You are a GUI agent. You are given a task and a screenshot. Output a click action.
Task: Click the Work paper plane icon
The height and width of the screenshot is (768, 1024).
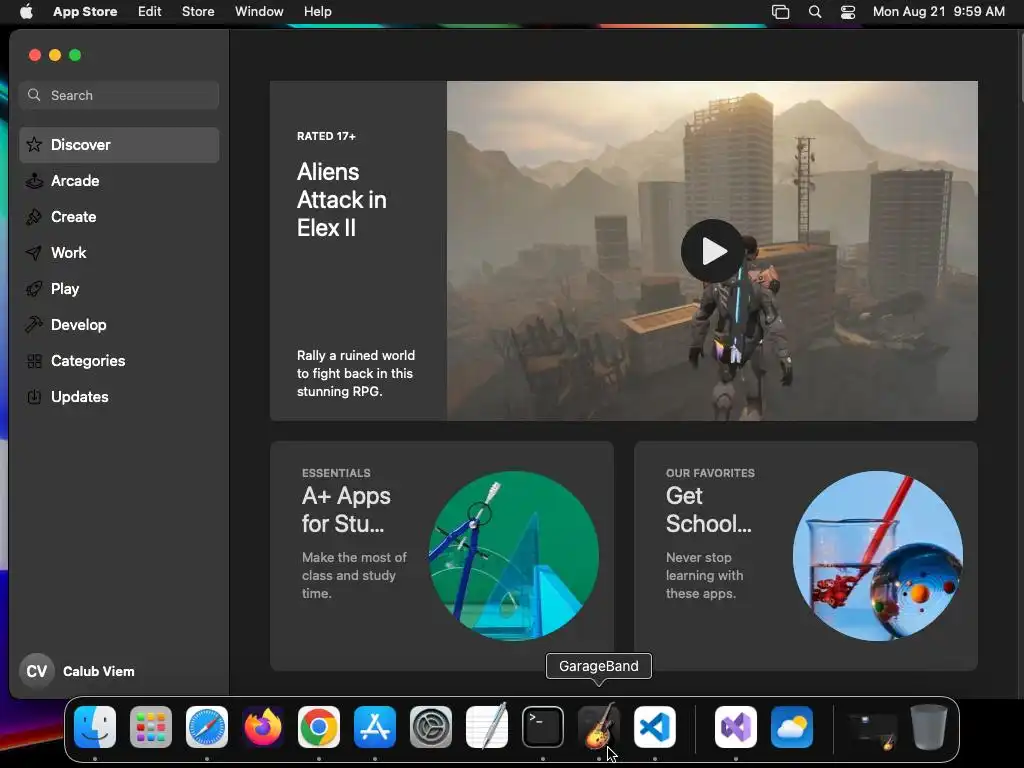pos(34,253)
